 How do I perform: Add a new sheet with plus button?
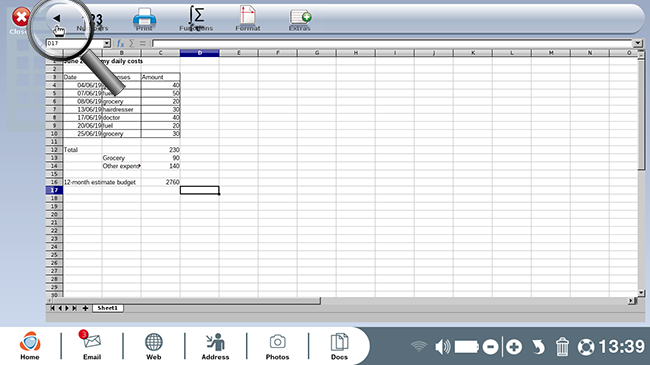[85, 308]
